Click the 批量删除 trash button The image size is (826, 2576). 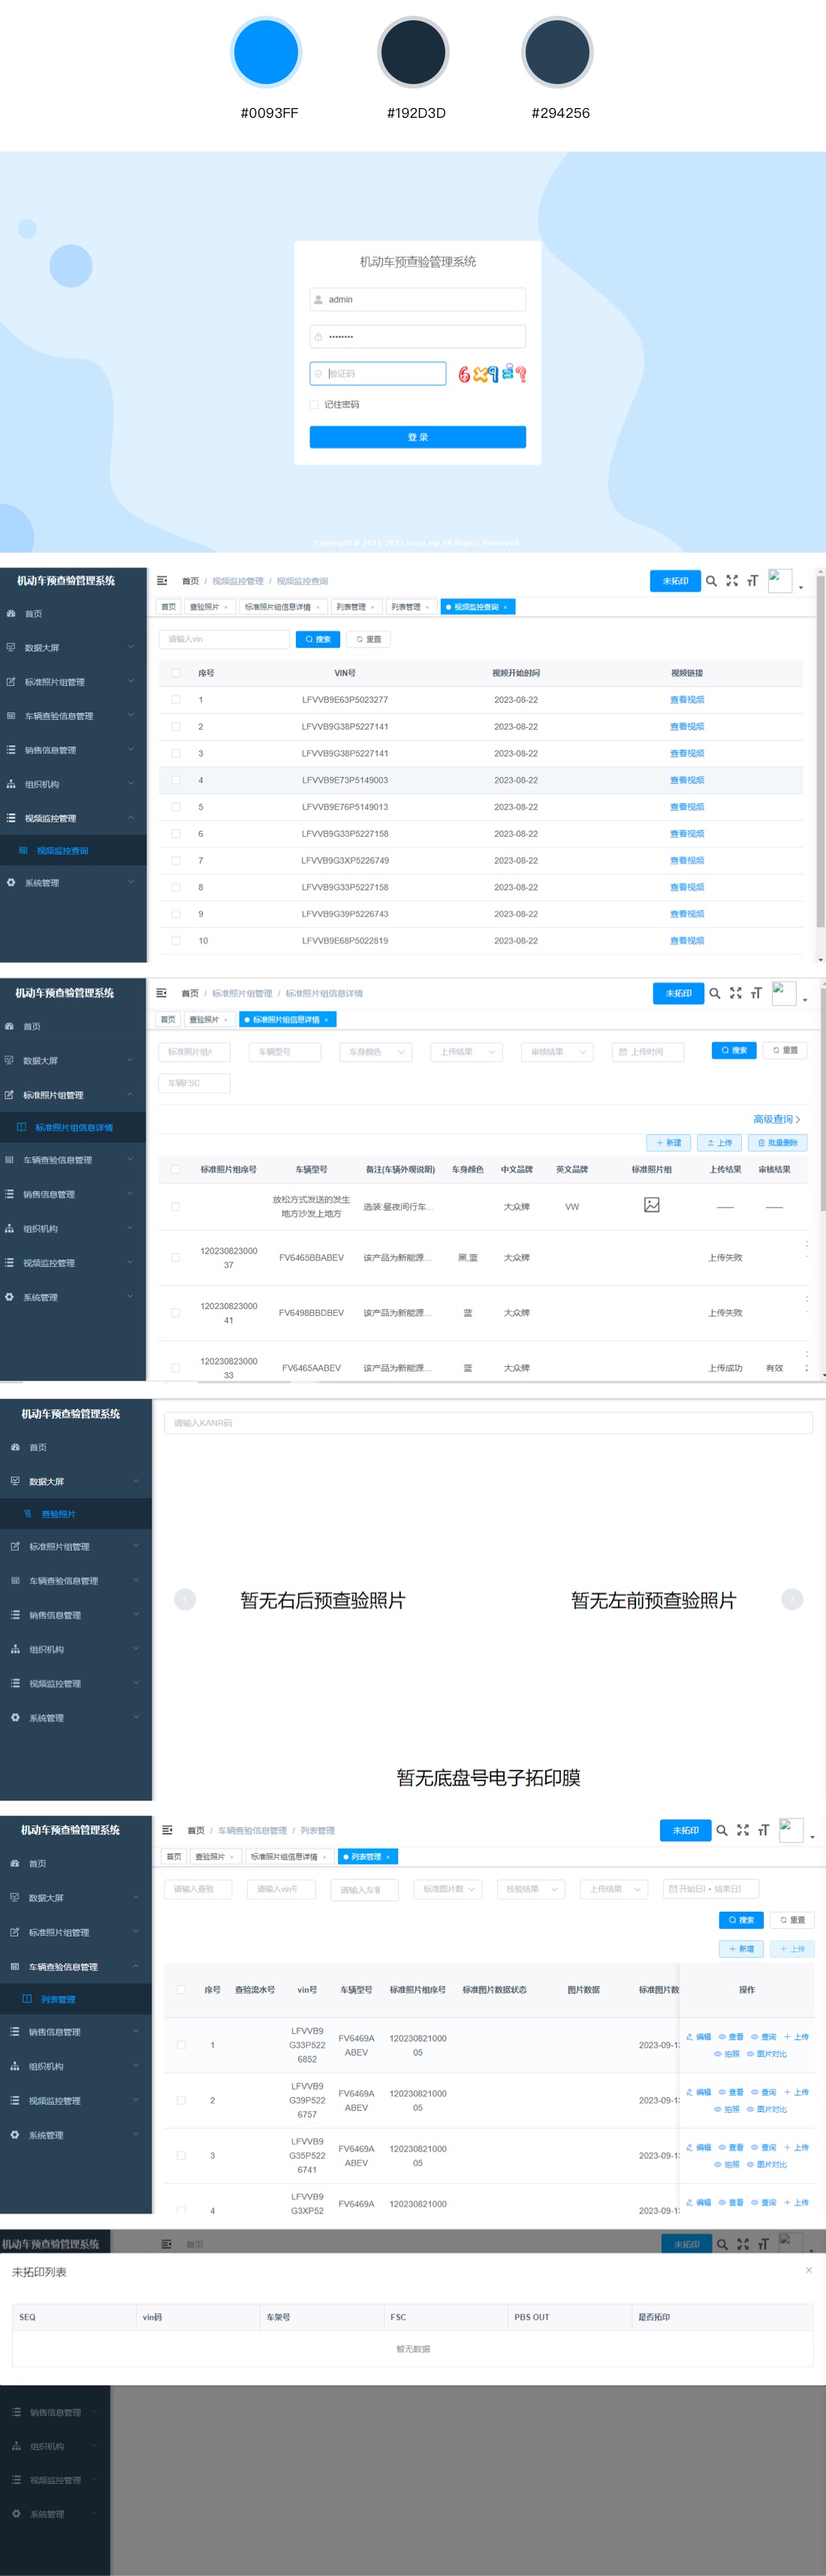pos(777,1142)
